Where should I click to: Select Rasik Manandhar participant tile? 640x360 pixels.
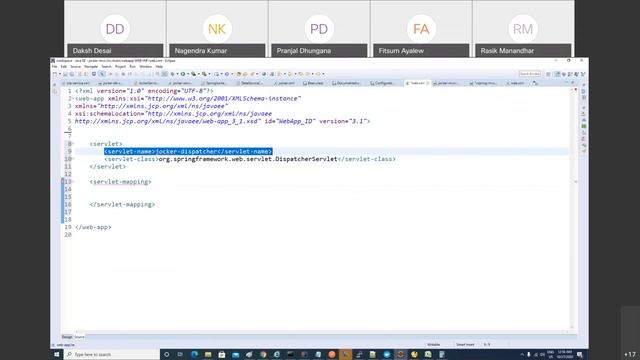(x=523, y=29)
